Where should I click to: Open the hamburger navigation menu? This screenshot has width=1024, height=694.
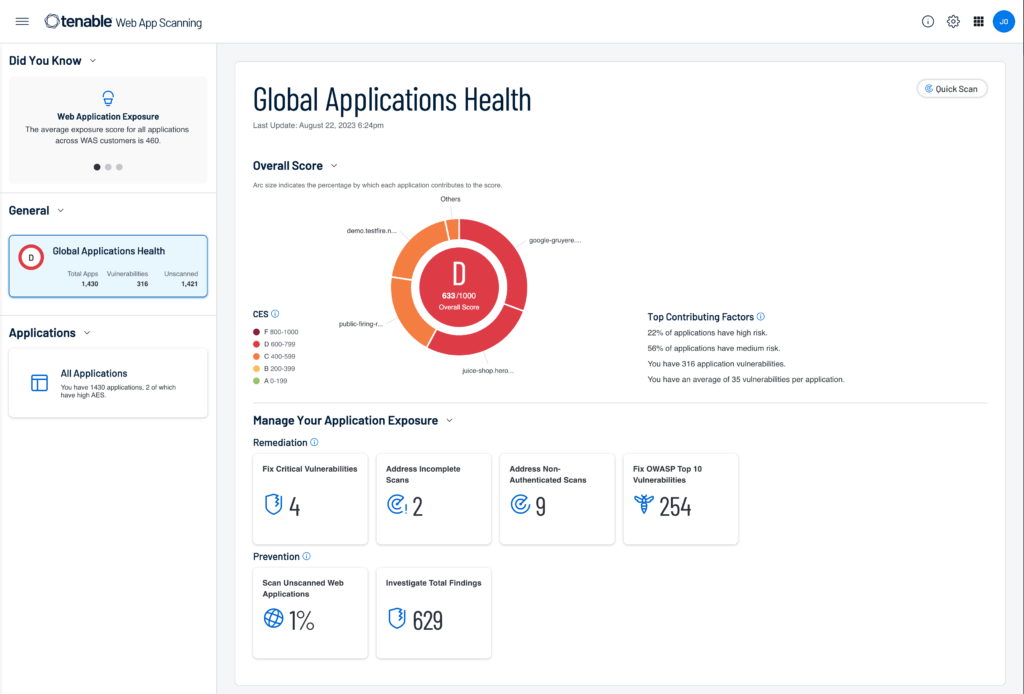23,21
